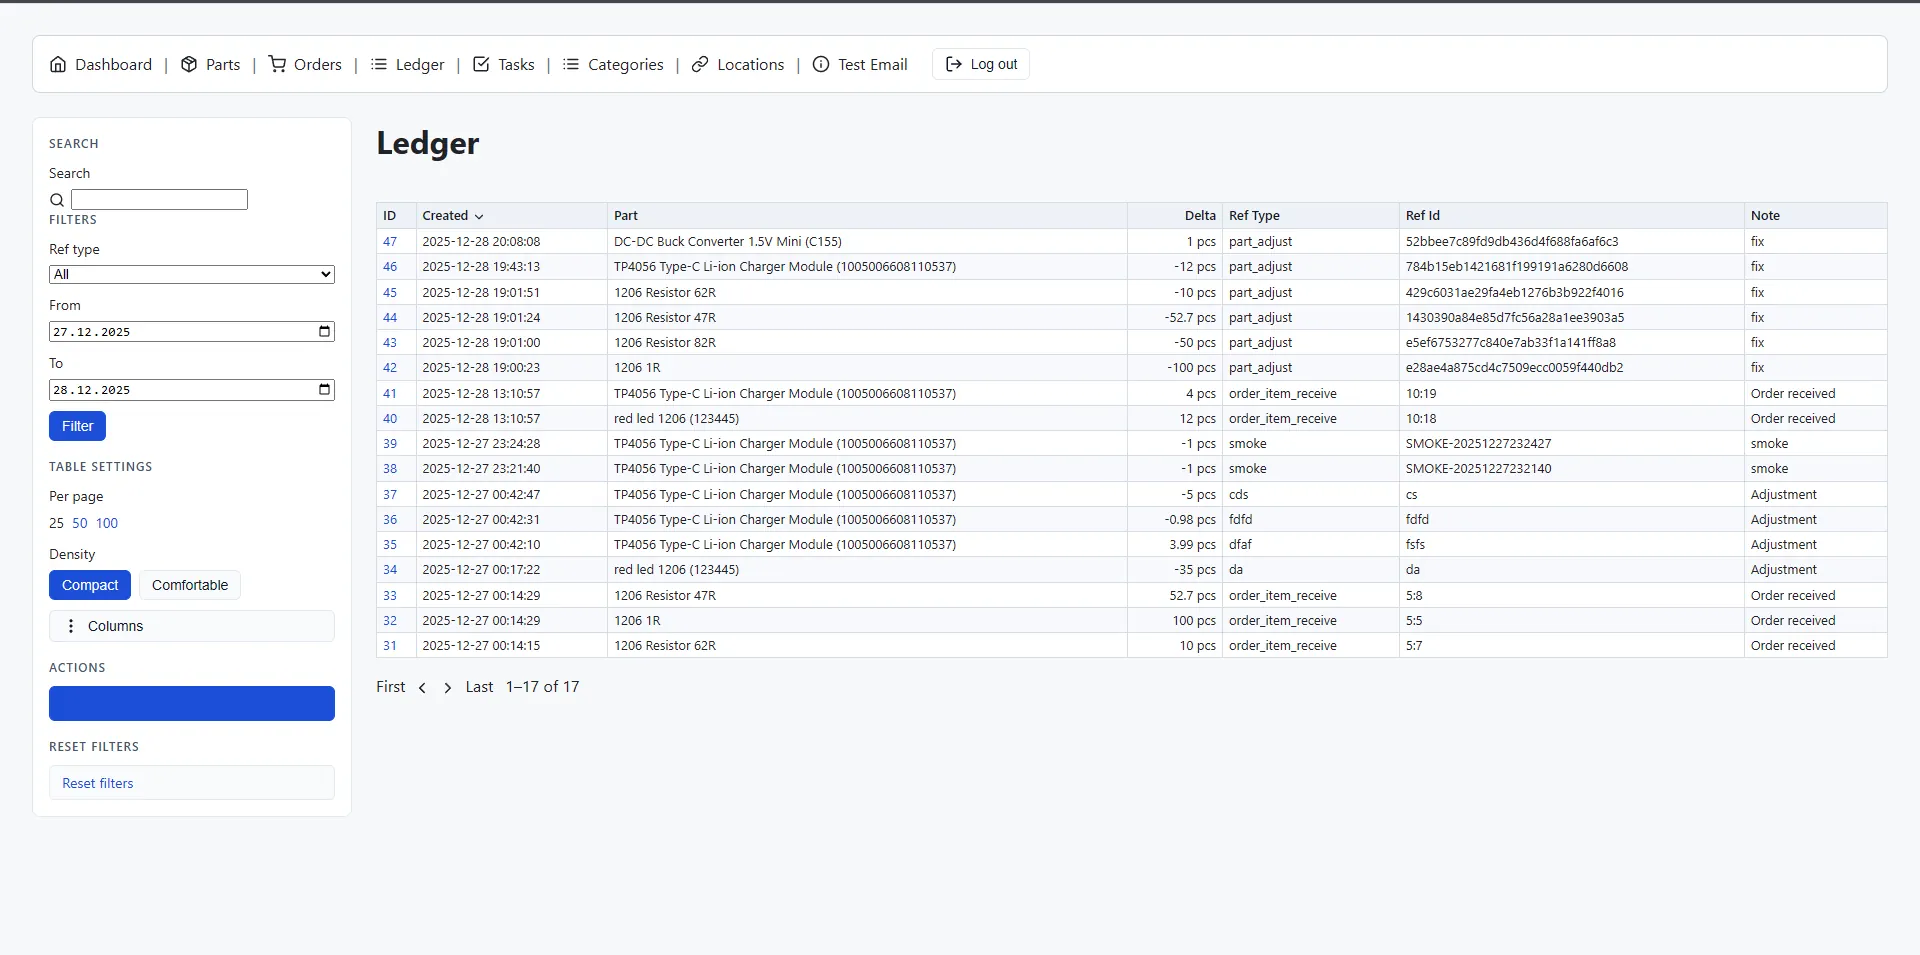This screenshot has height=955, width=1920.
Task: Click the Columns three-dot icon
Action: click(70, 626)
